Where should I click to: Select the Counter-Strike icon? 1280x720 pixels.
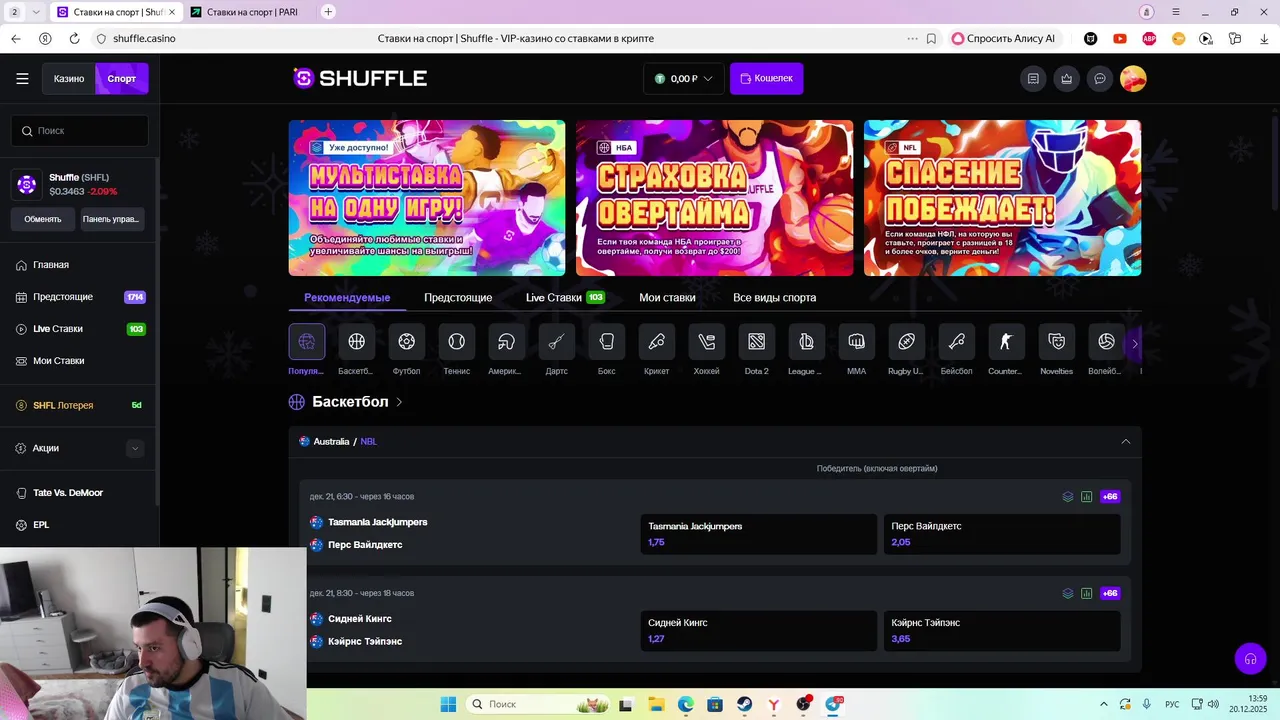[1006, 342]
